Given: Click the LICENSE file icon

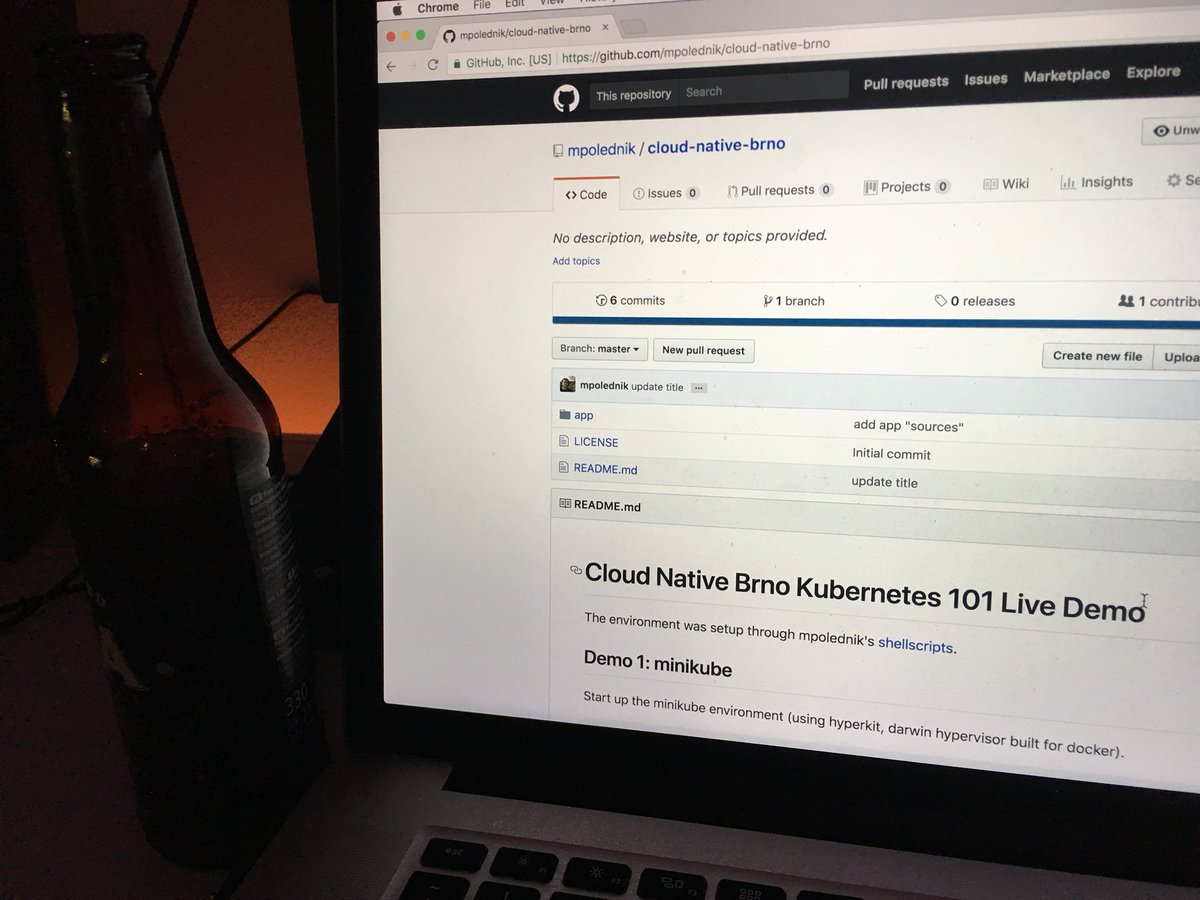Looking at the screenshot, I should [x=564, y=441].
